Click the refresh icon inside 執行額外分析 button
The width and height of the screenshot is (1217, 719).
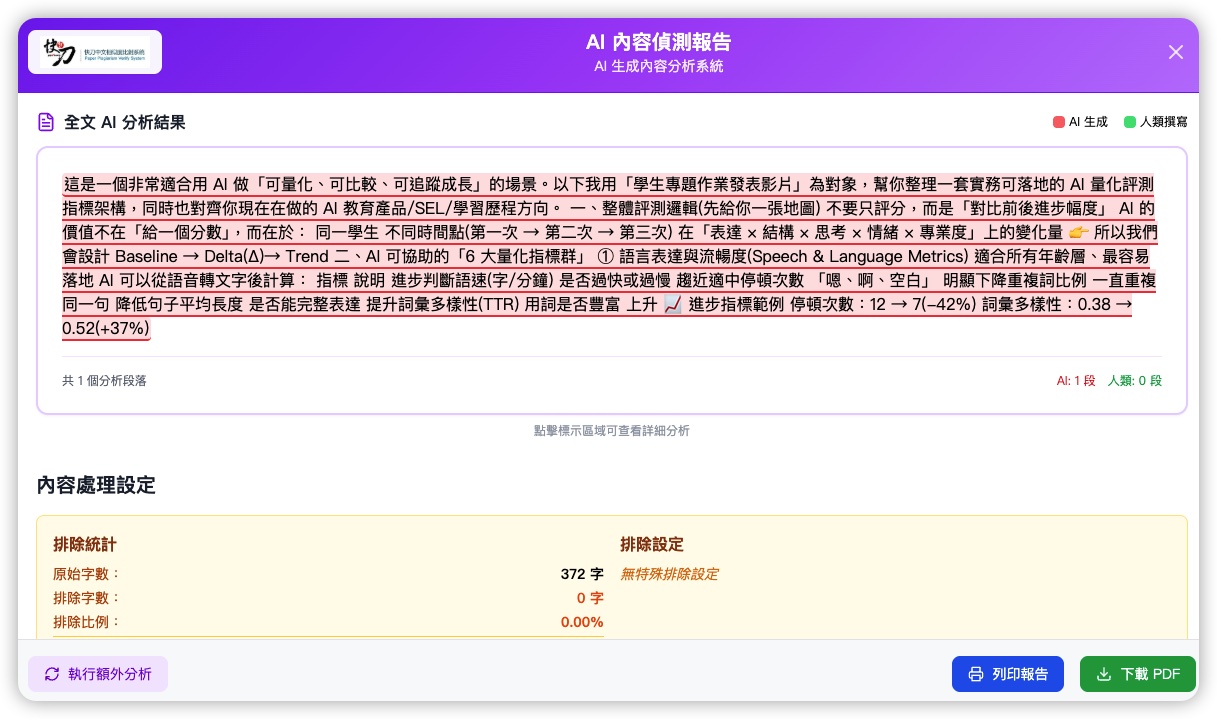pos(52,674)
